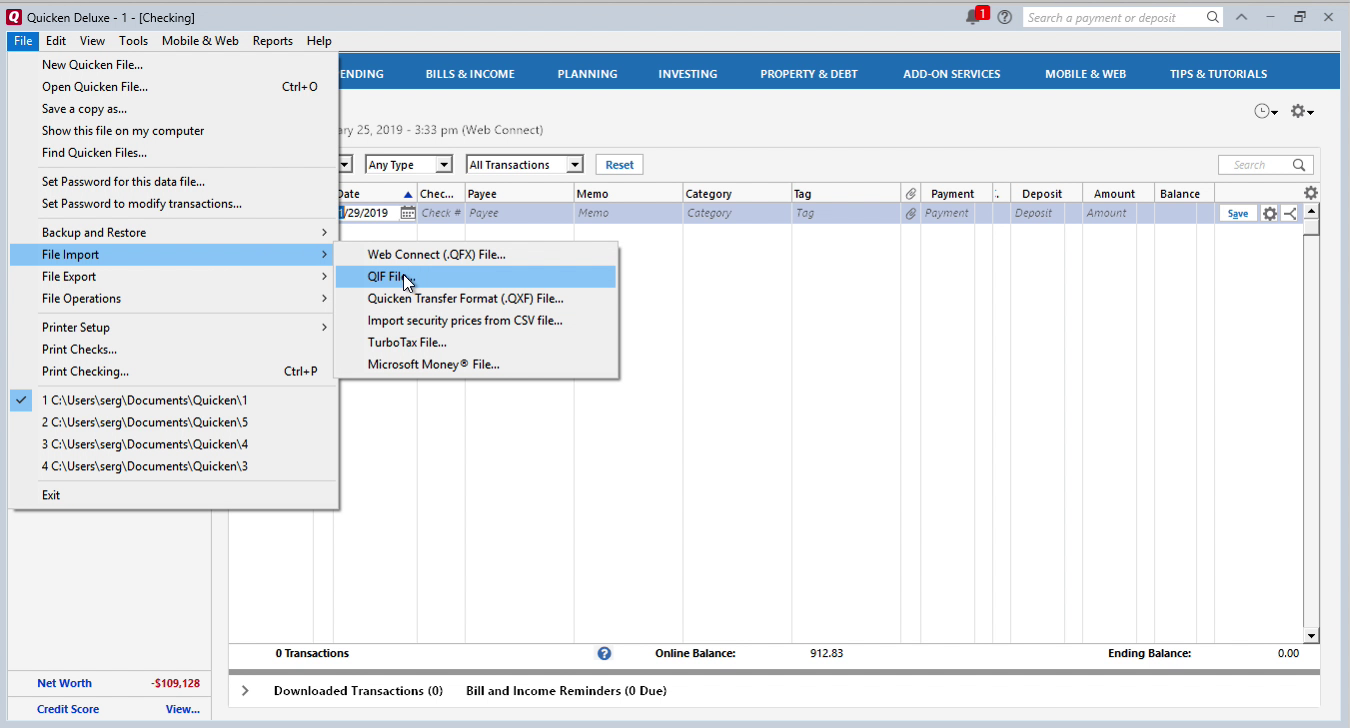Click the attachment paperclip column header

click(x=911, y=194)
